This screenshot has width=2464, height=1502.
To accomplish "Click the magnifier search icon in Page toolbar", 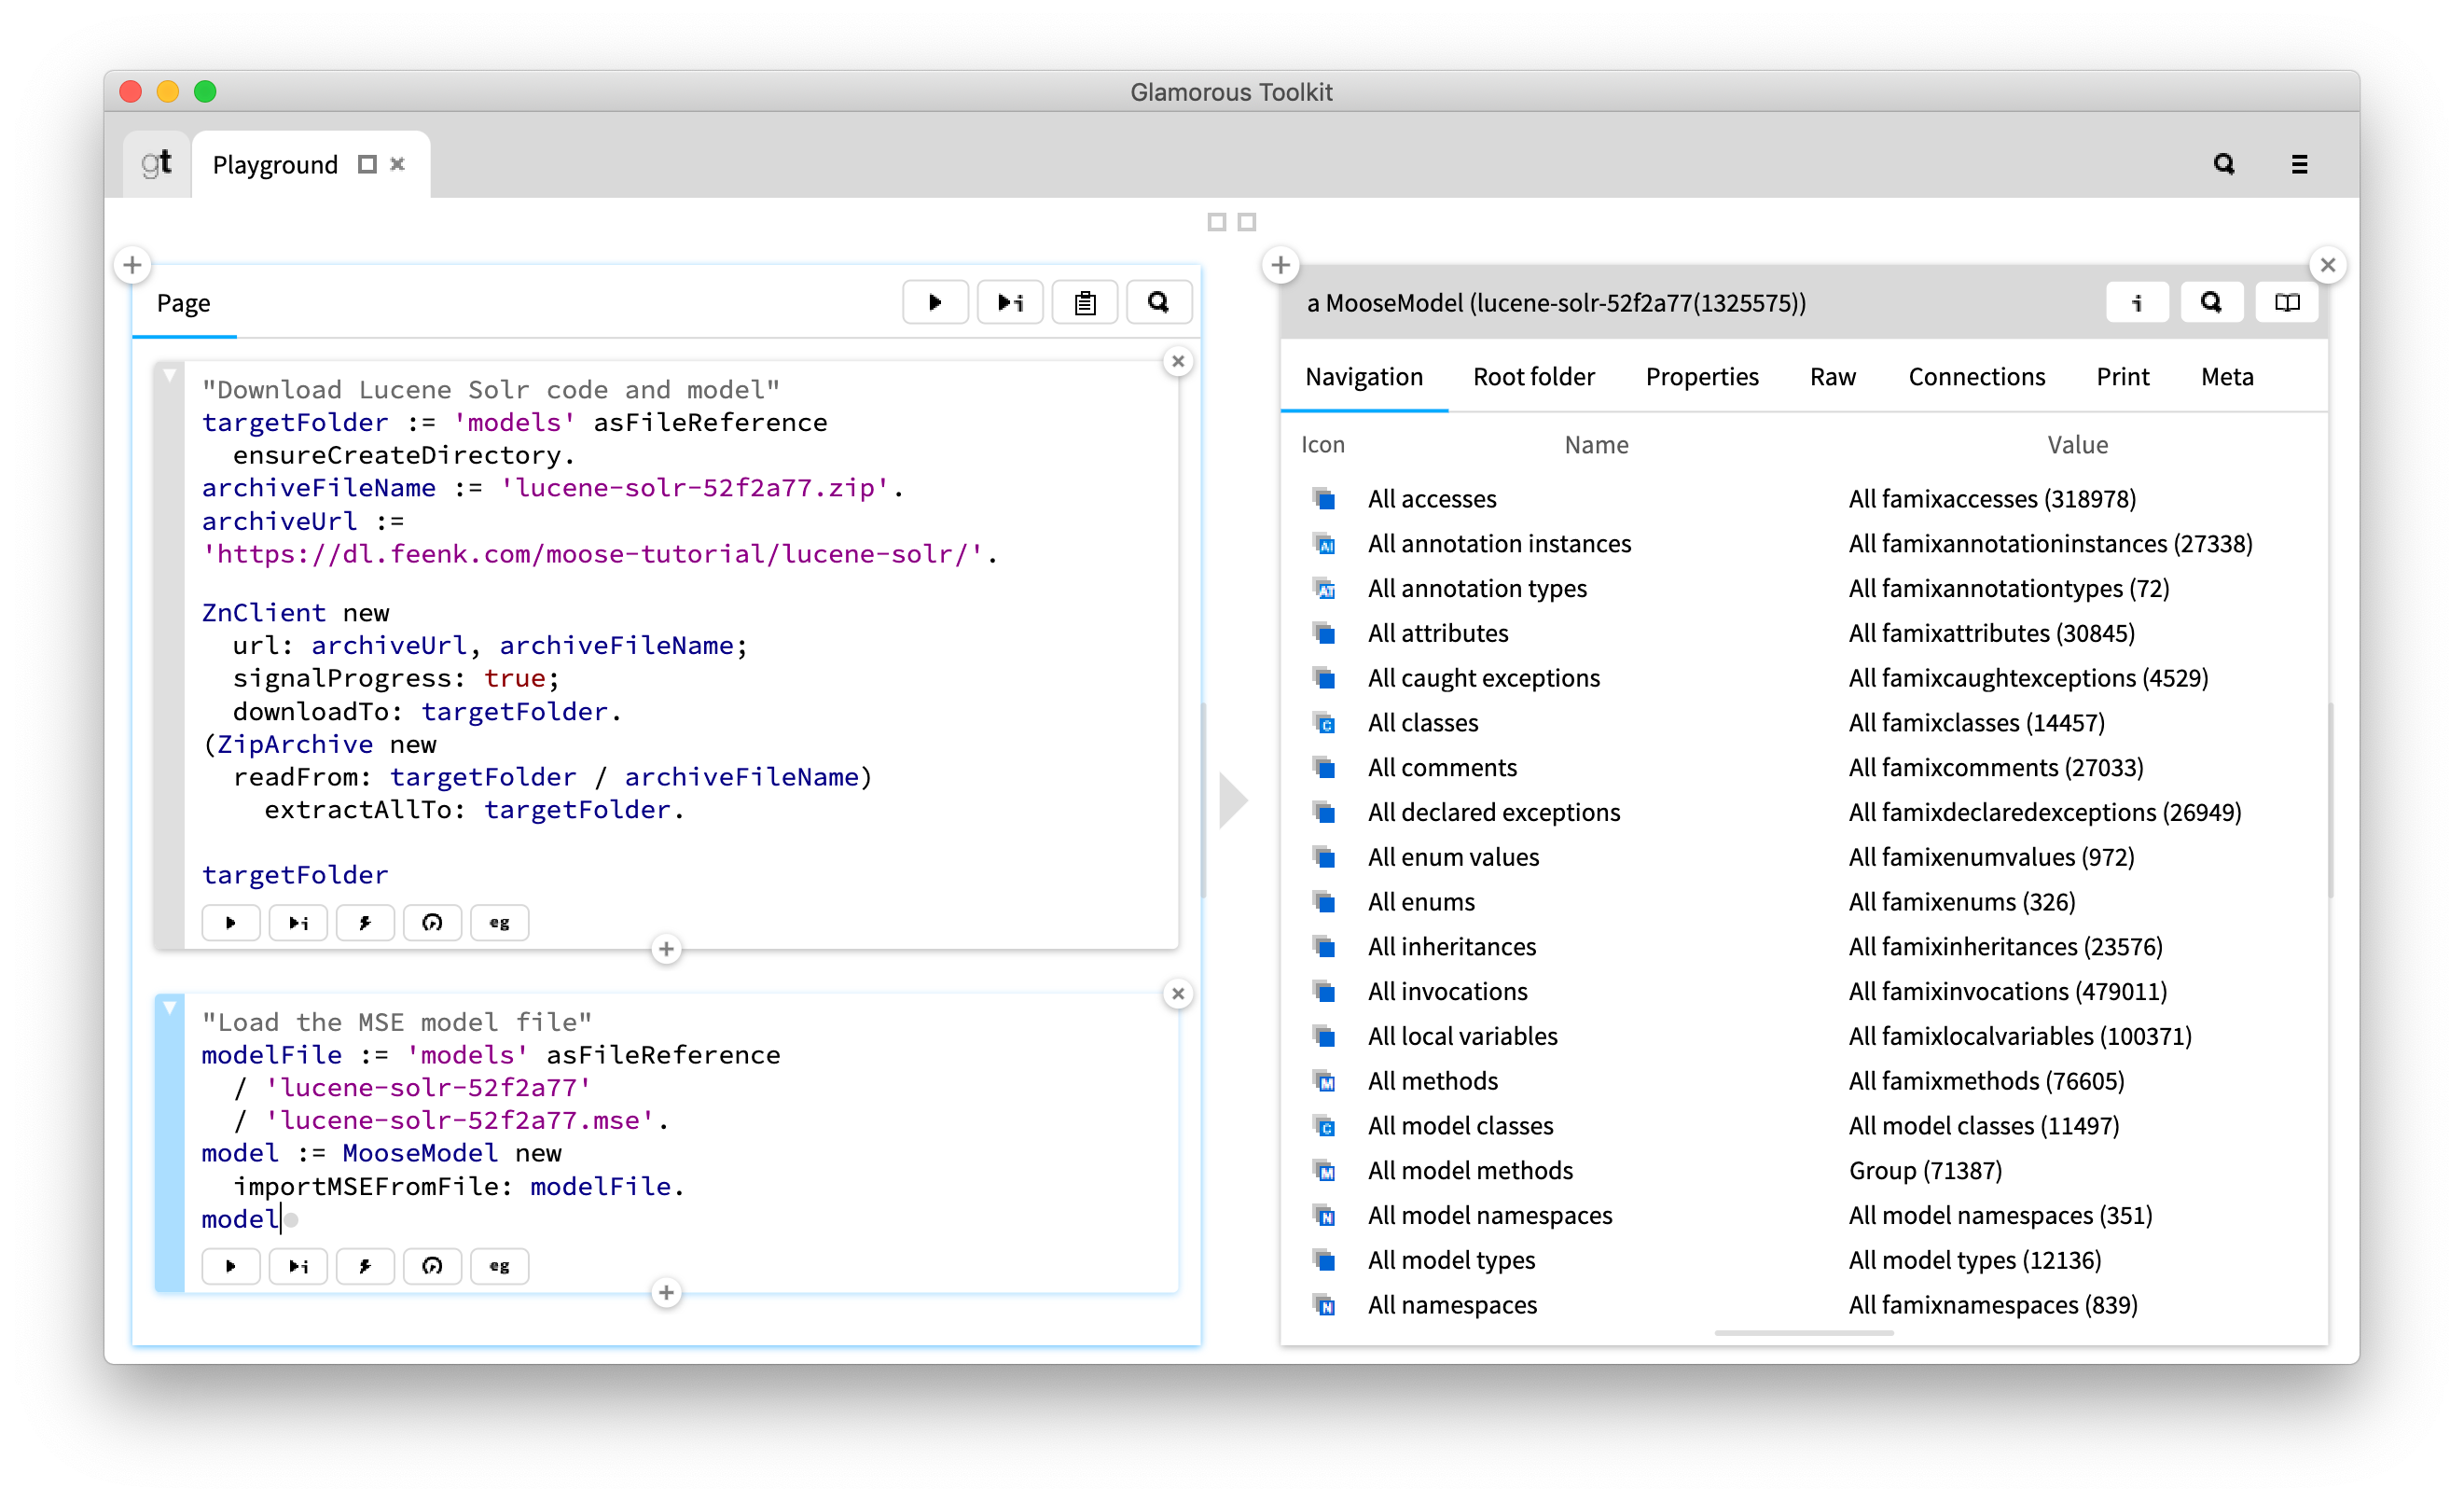I will 1158,302.
